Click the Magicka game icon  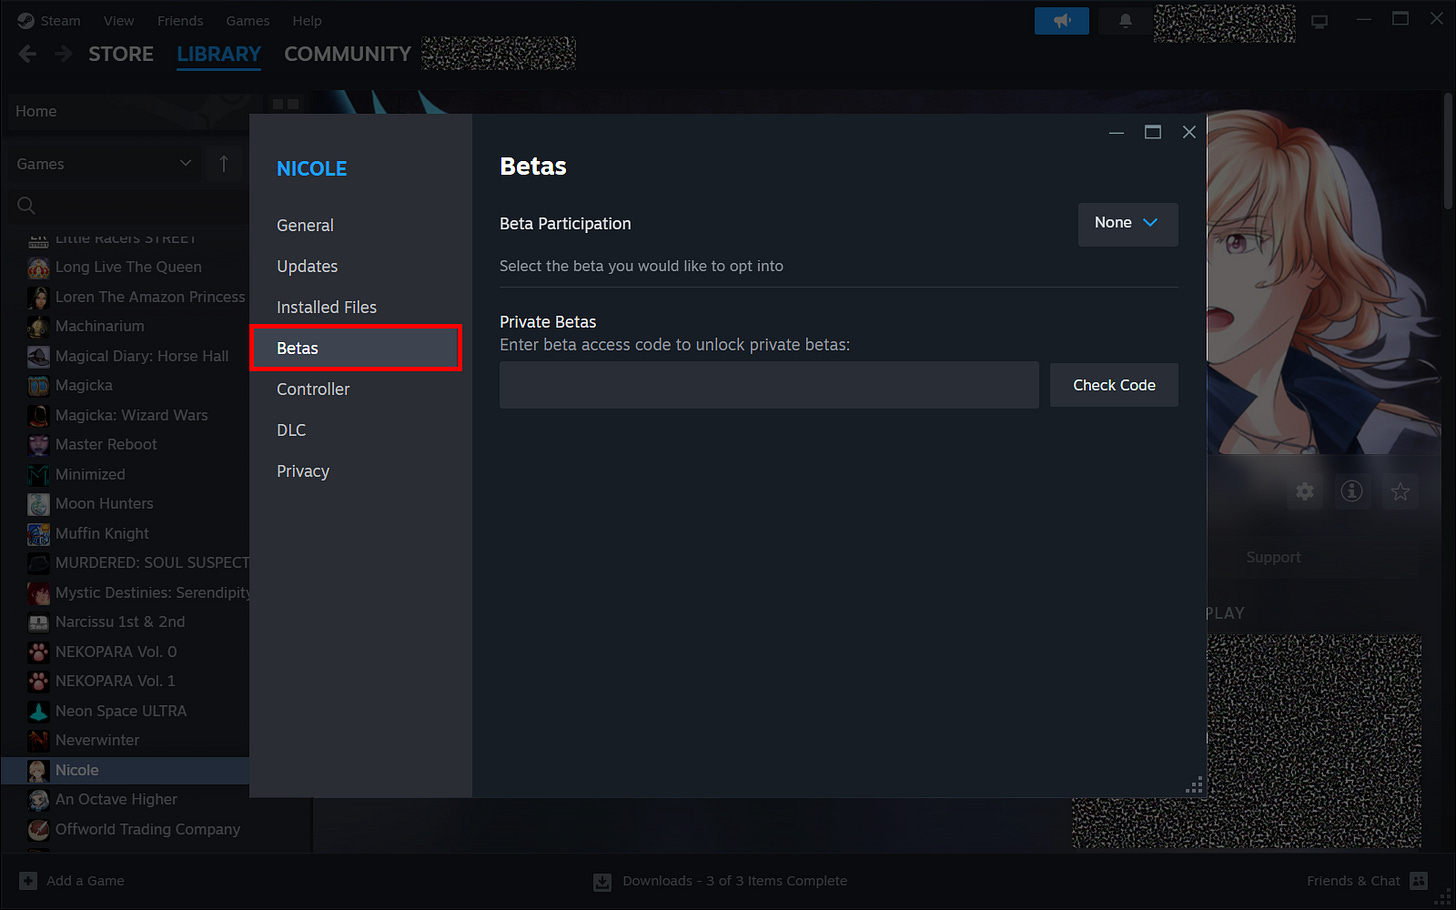click(38, 385)
